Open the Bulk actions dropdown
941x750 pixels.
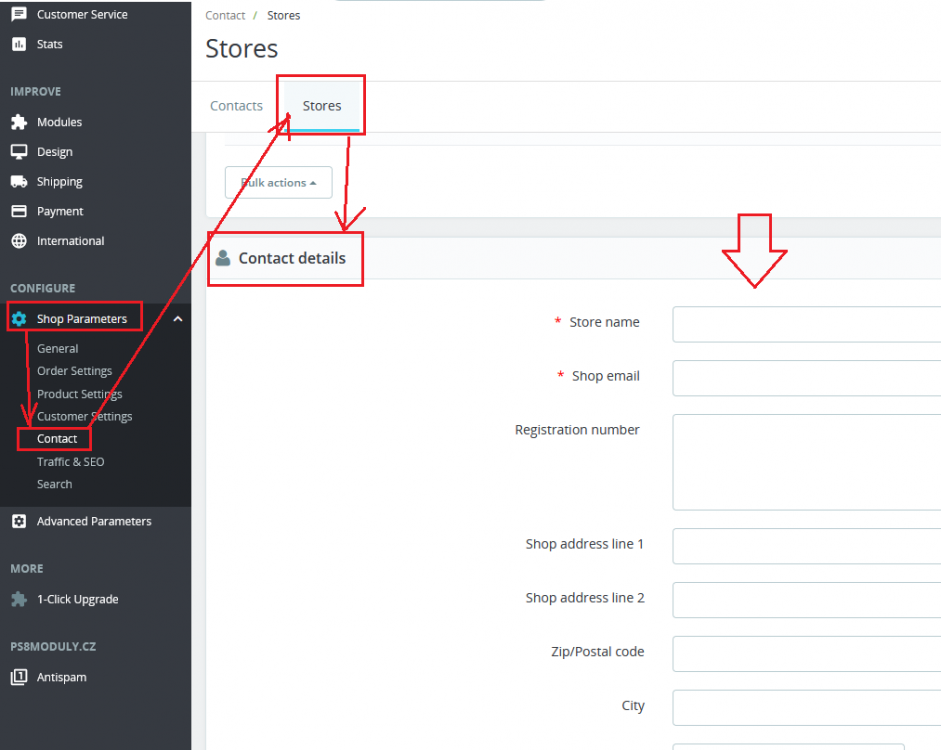[x=278, y=182]
